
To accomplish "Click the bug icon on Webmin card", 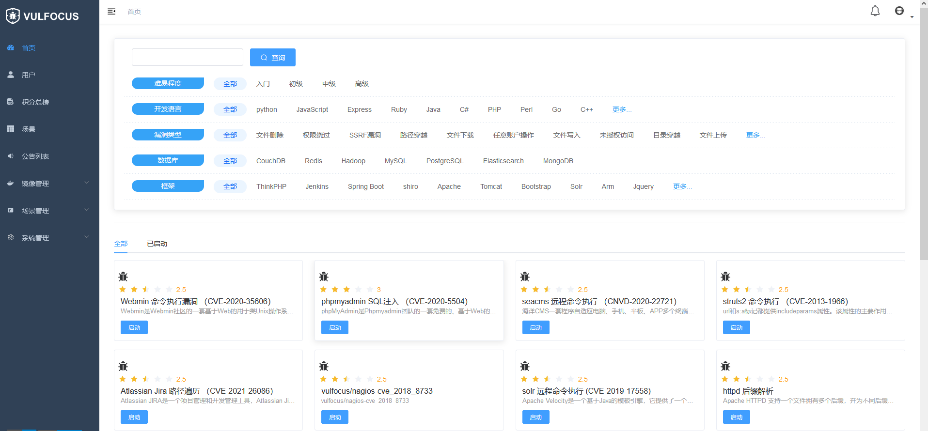I will click(122, 276).
